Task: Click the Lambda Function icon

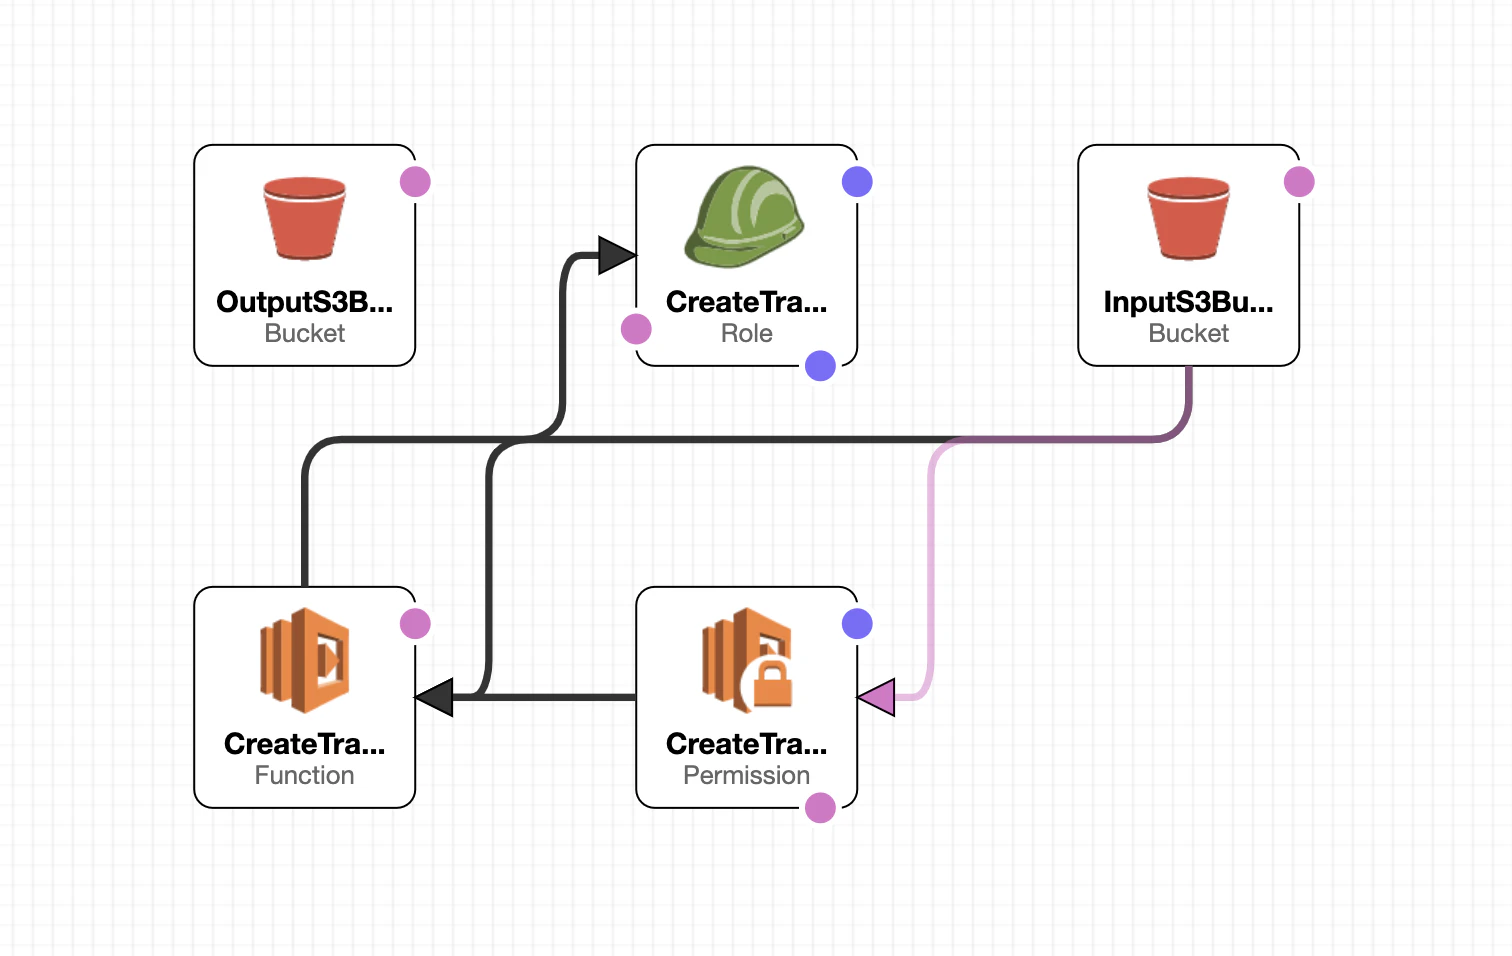Action: (305, 660)
